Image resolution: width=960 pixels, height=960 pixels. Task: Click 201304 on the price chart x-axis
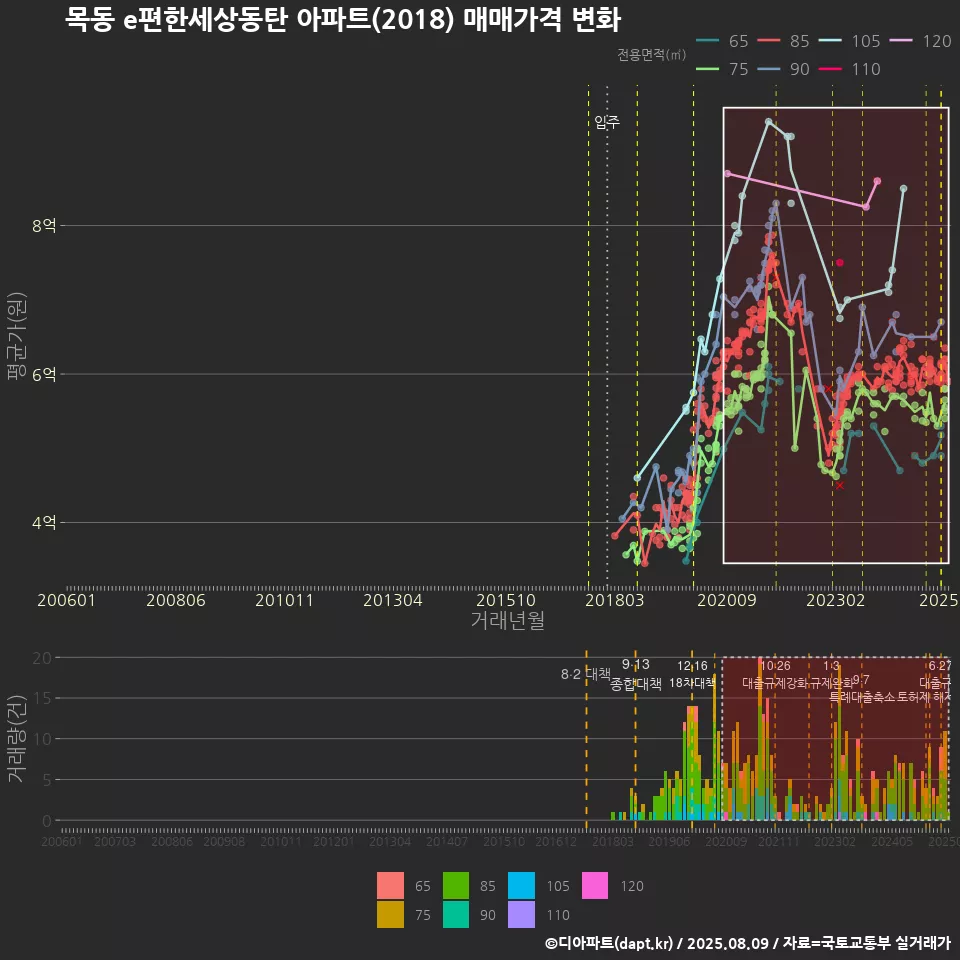point(393,600)
